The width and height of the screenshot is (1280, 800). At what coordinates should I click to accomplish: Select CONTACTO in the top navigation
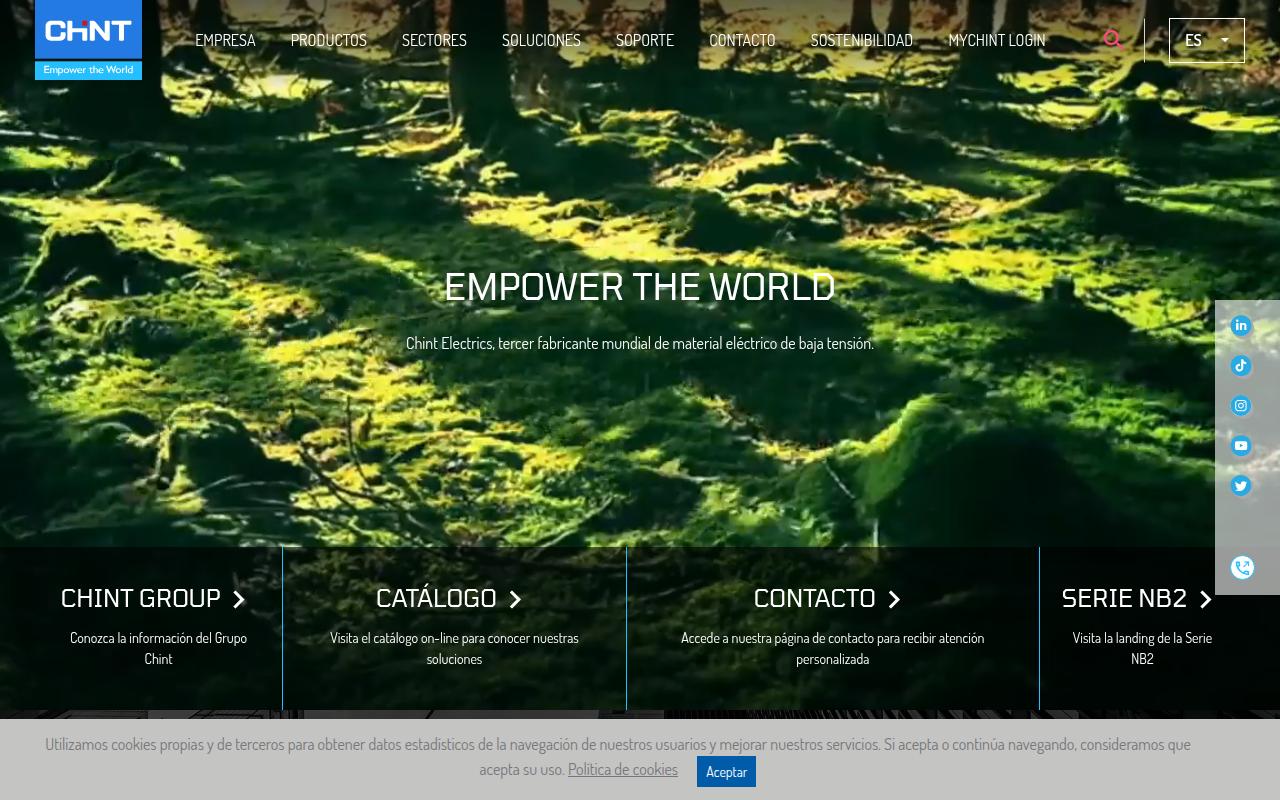(x=742, y=40)
